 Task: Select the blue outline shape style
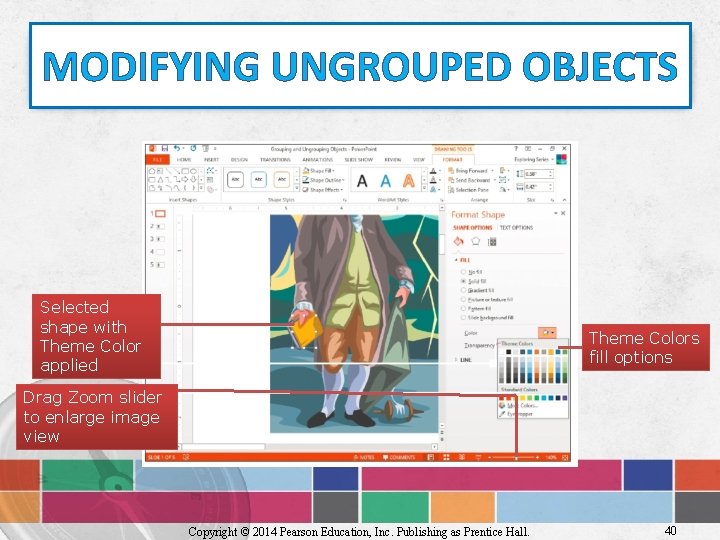click(x=259, y=180)
